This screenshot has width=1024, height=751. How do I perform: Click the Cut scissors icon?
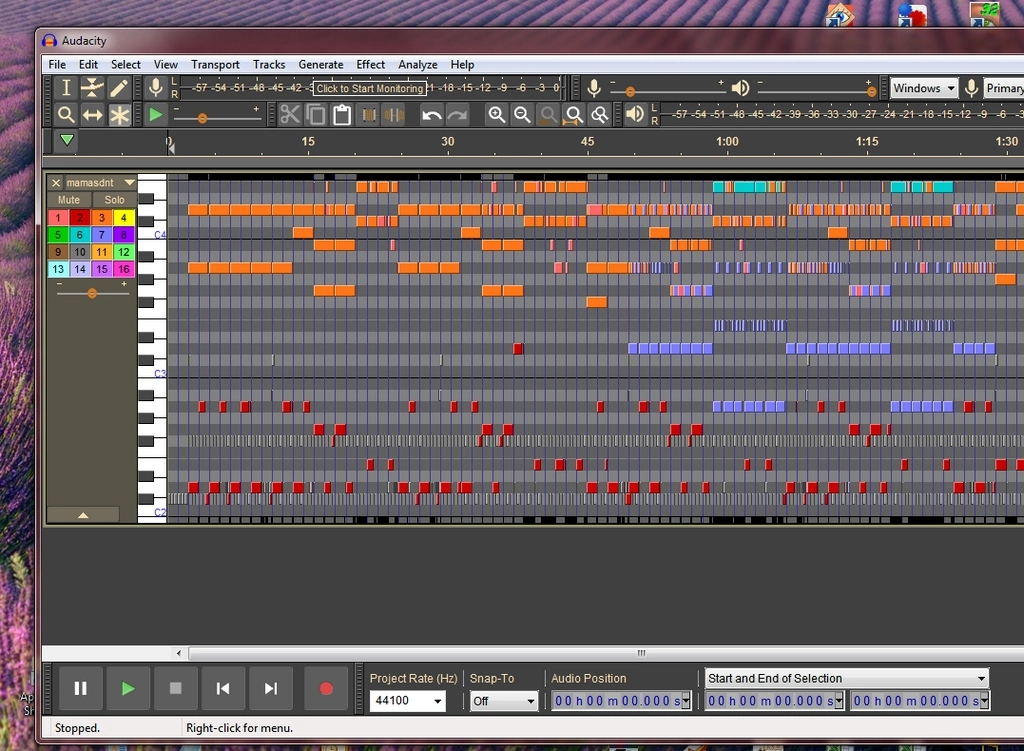click(x=290, y=115)
